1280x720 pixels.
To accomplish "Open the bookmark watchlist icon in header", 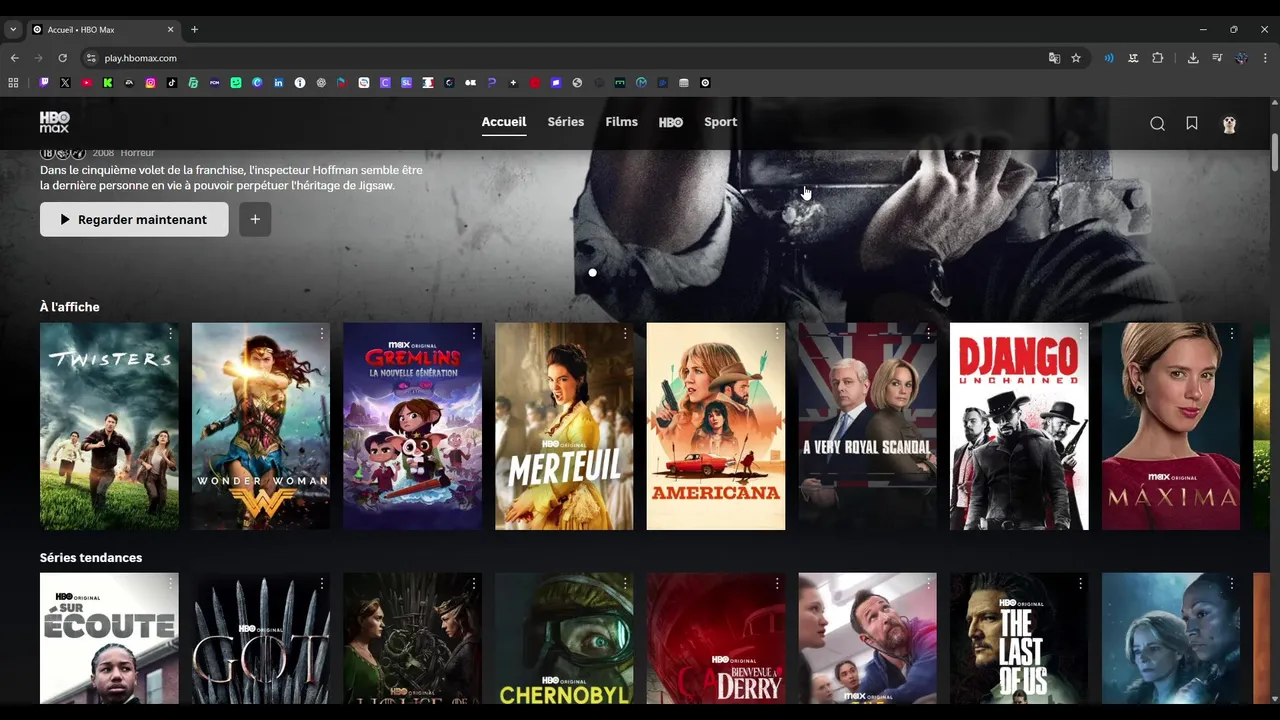I will pyautogui.click(x=1192, y=123).
